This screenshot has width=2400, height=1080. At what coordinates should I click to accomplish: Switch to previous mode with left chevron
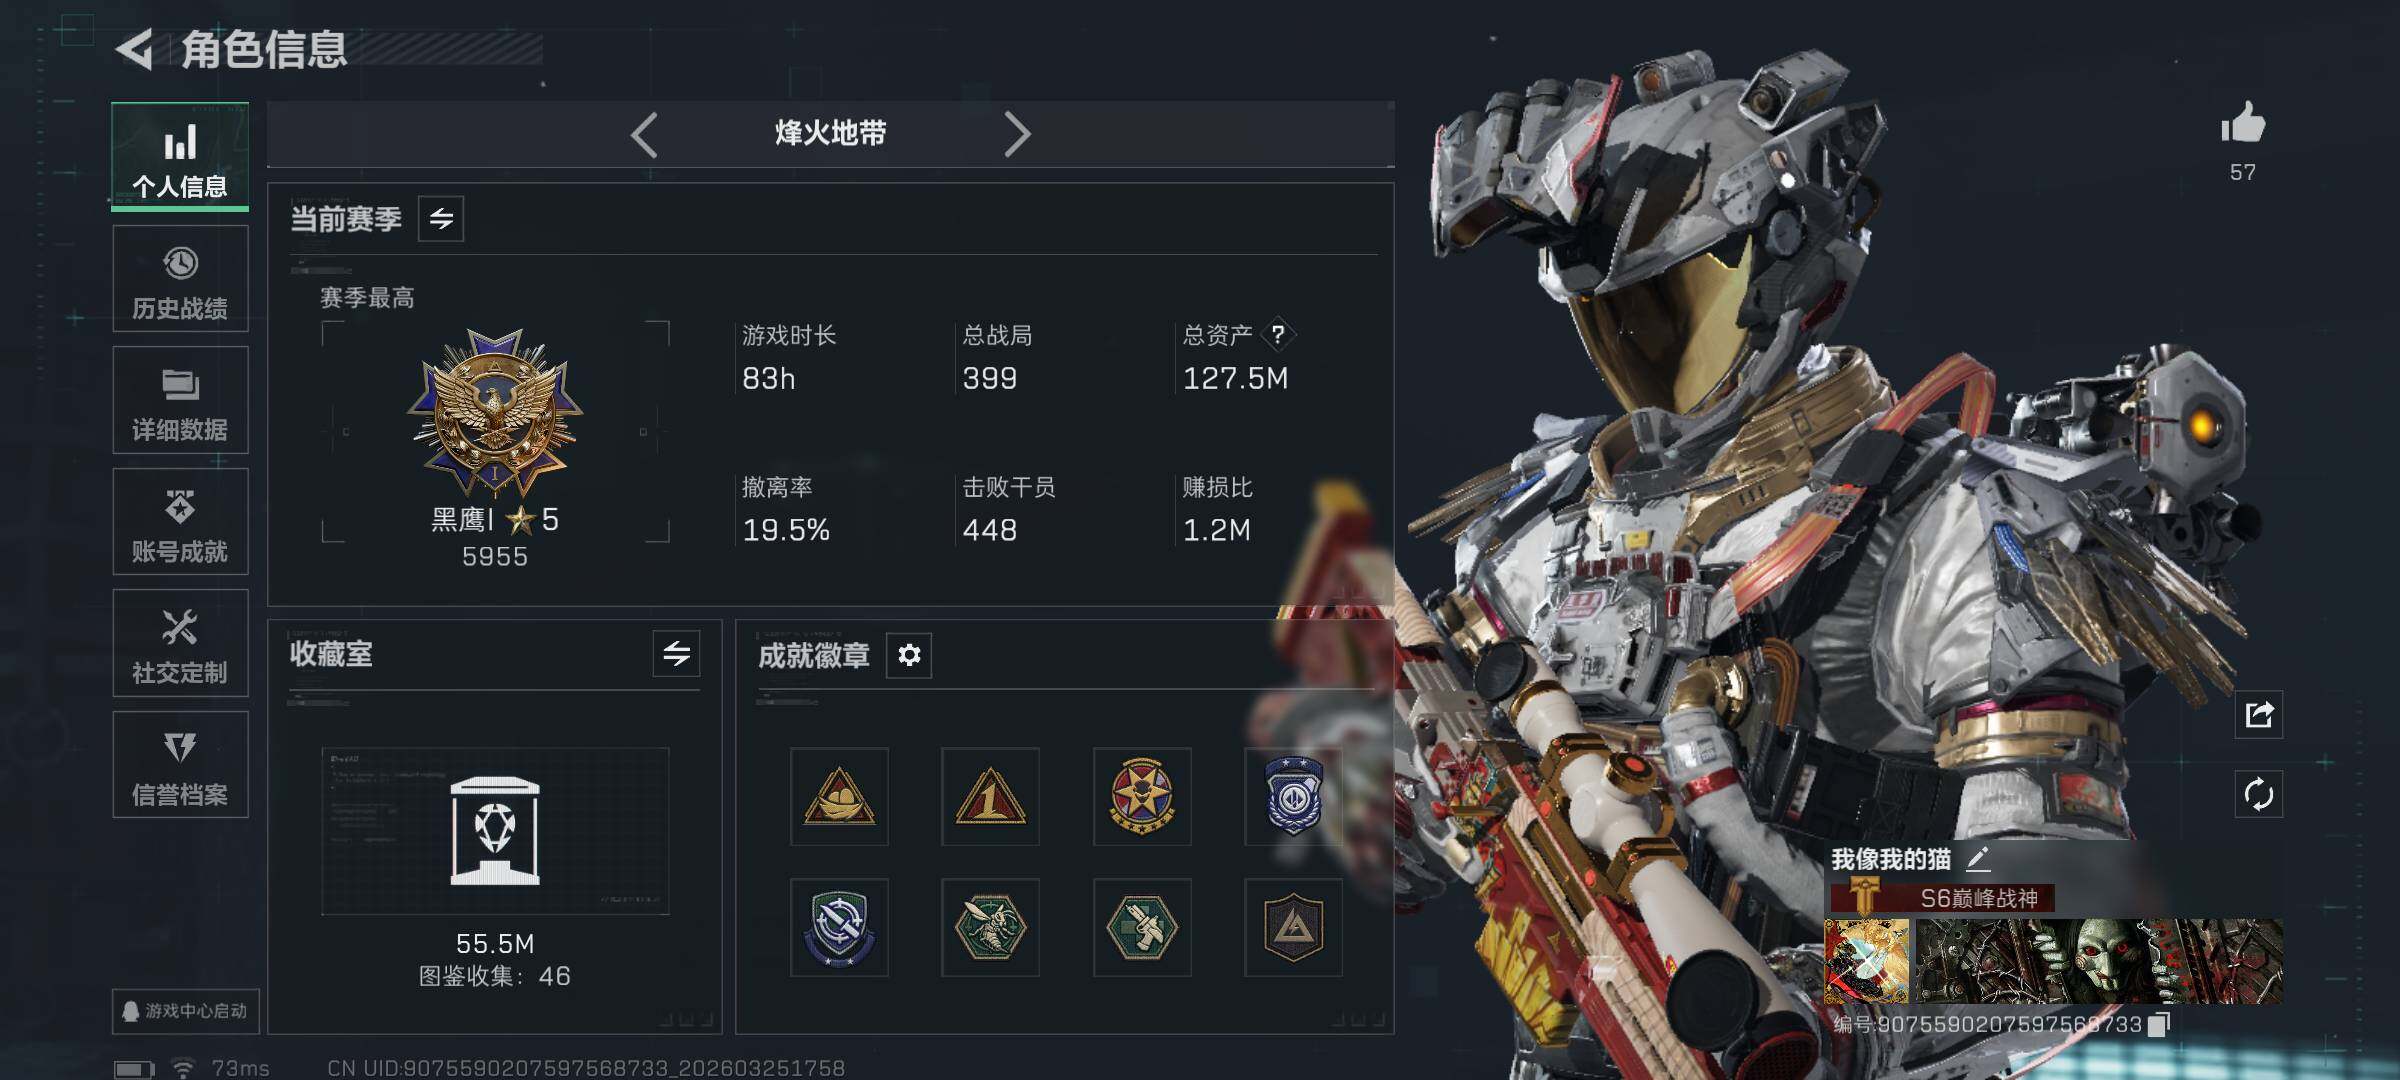click(645, 134)
